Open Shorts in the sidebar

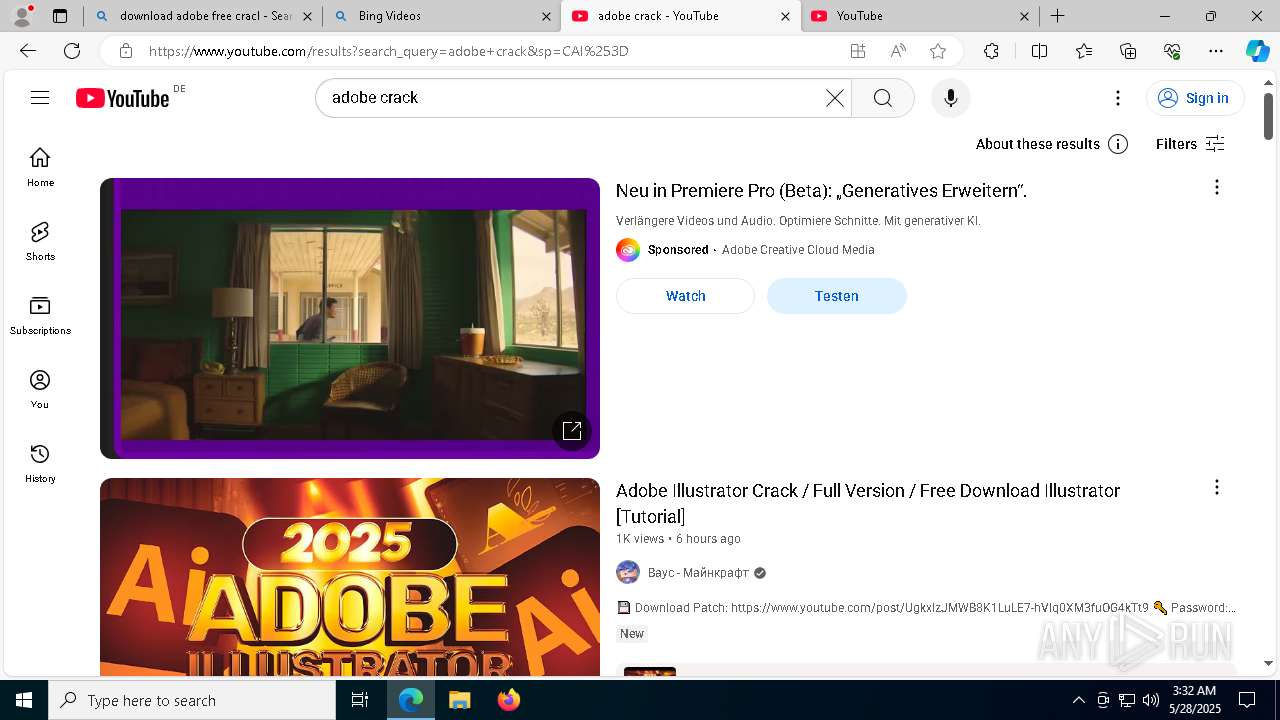coord(40,241)
